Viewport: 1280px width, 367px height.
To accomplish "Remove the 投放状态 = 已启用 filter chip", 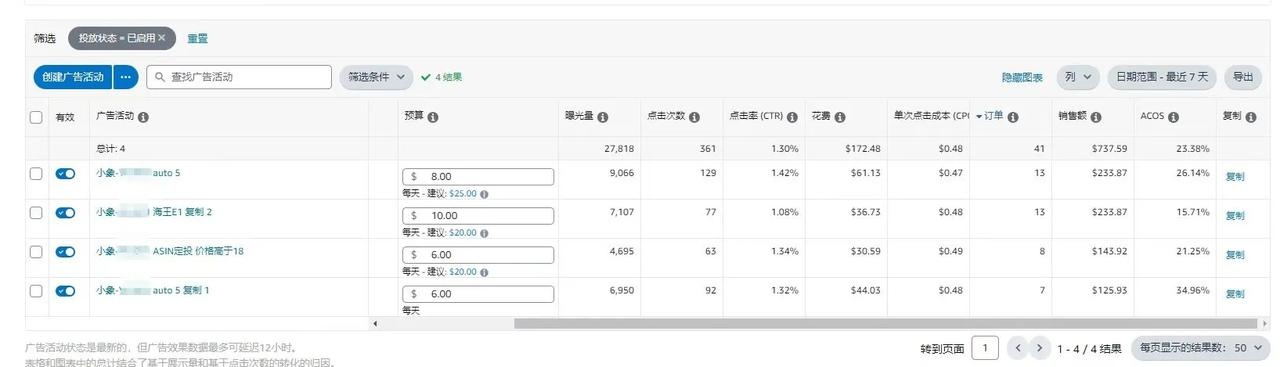I will coord(162,38).
